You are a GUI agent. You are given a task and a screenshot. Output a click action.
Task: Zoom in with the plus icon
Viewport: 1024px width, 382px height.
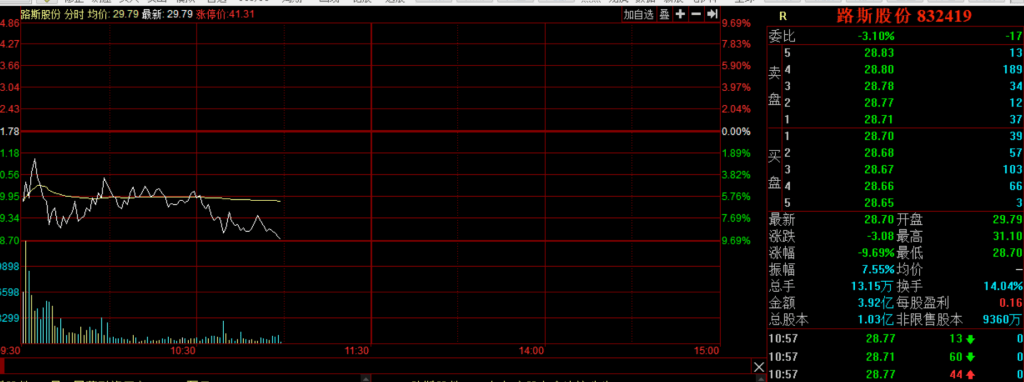(680, 14)
